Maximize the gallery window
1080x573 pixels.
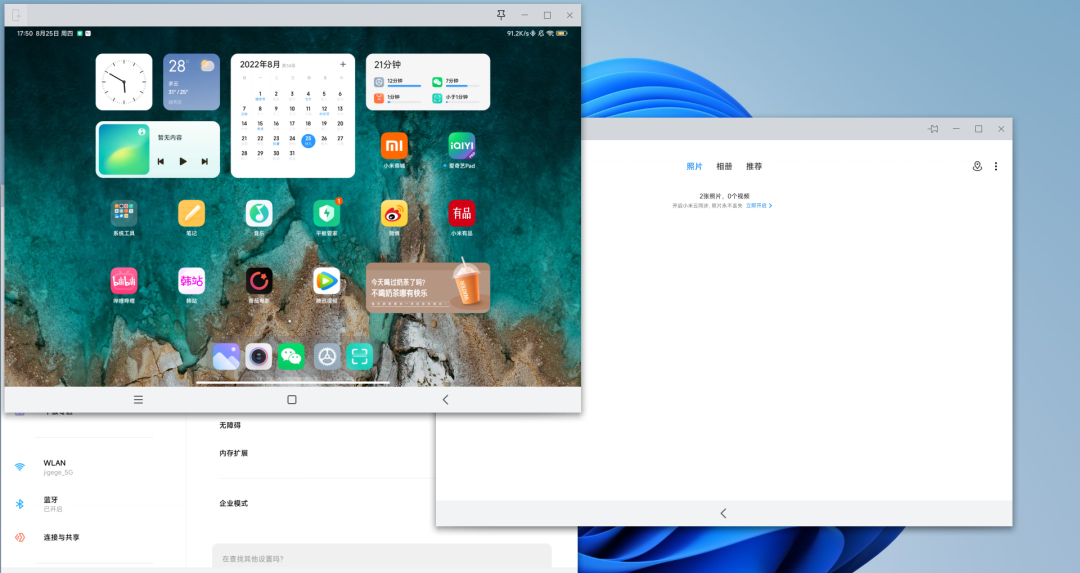tap(978, 129)
